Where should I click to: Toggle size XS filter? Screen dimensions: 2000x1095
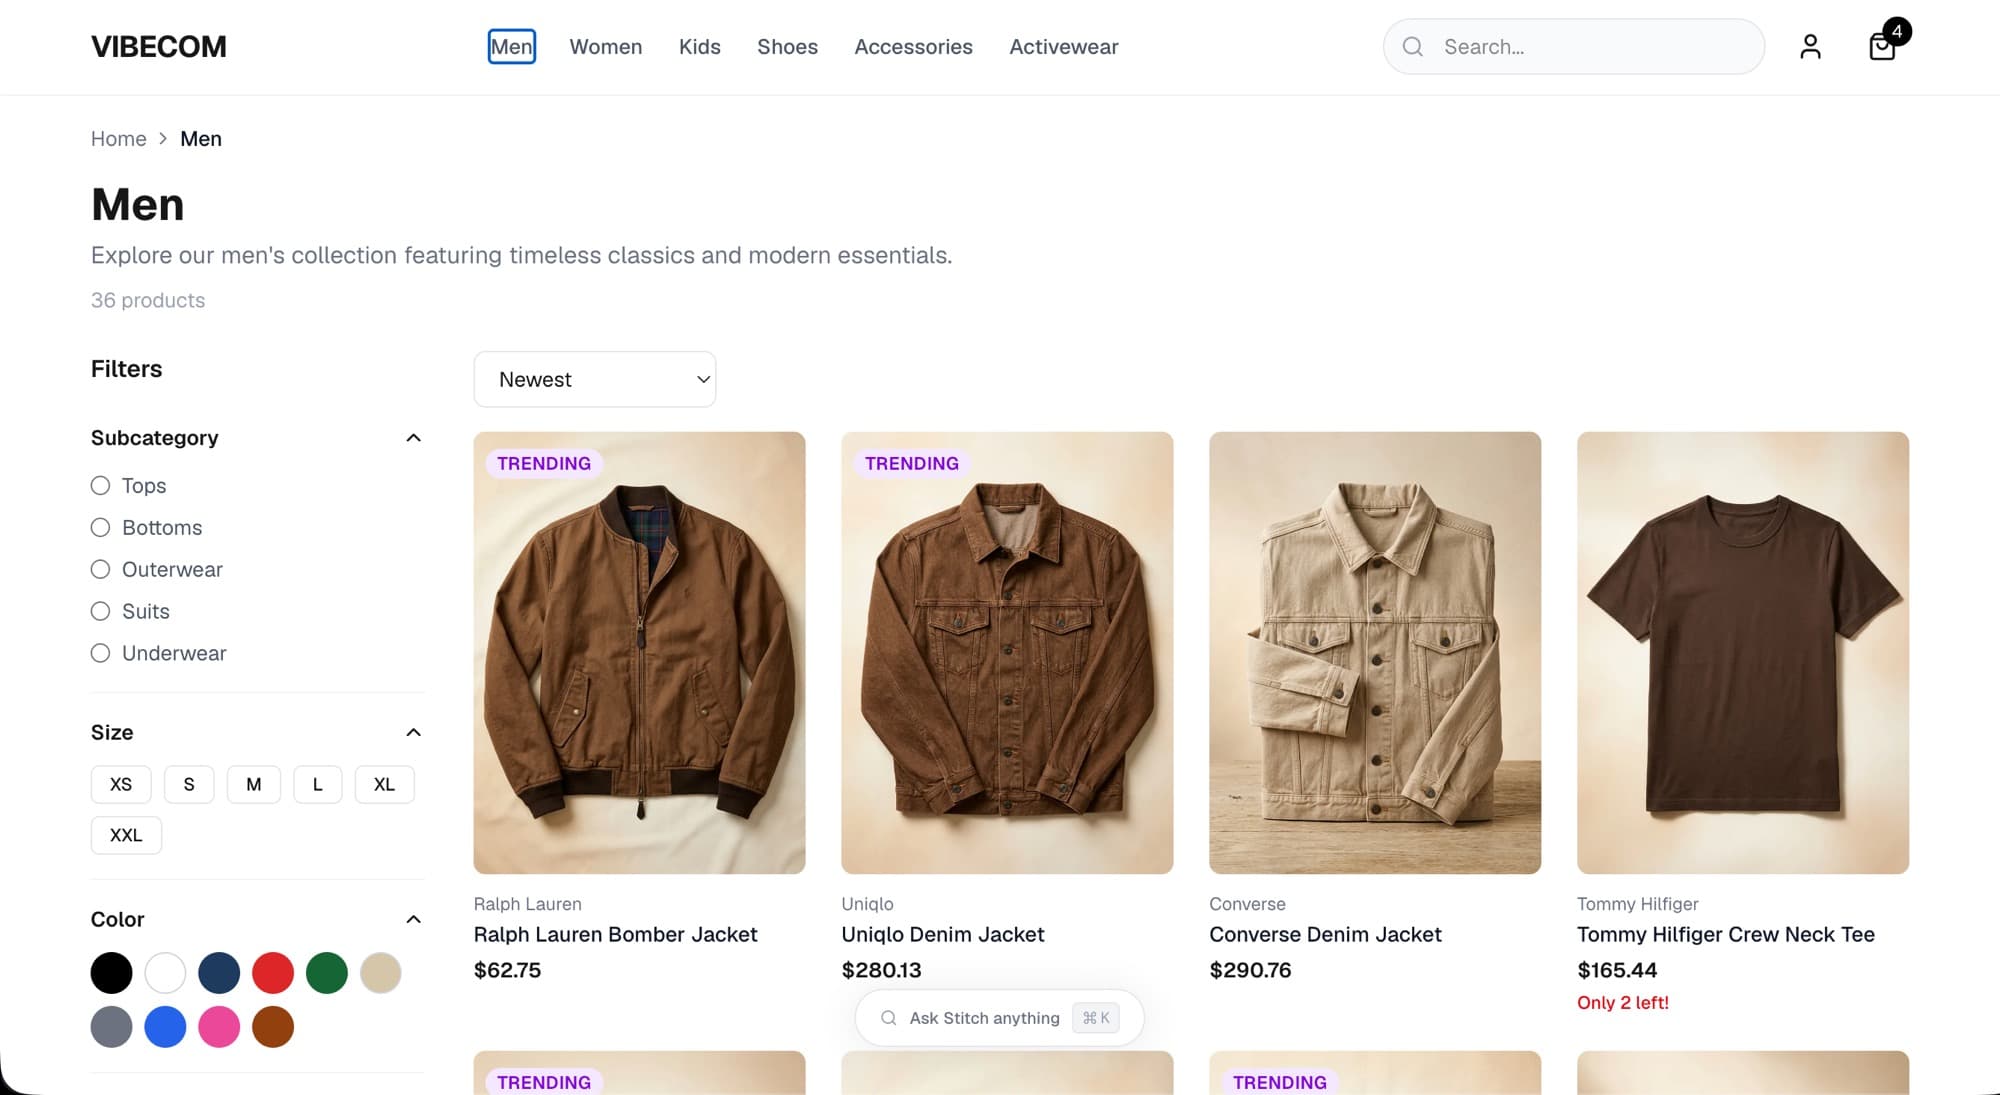[121, 785]
